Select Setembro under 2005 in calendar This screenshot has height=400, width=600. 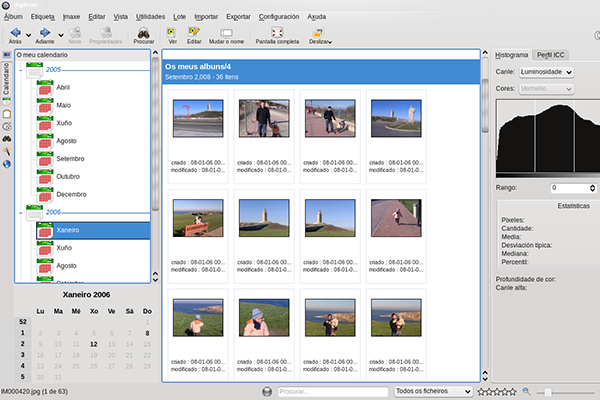[x=70, y=159]
